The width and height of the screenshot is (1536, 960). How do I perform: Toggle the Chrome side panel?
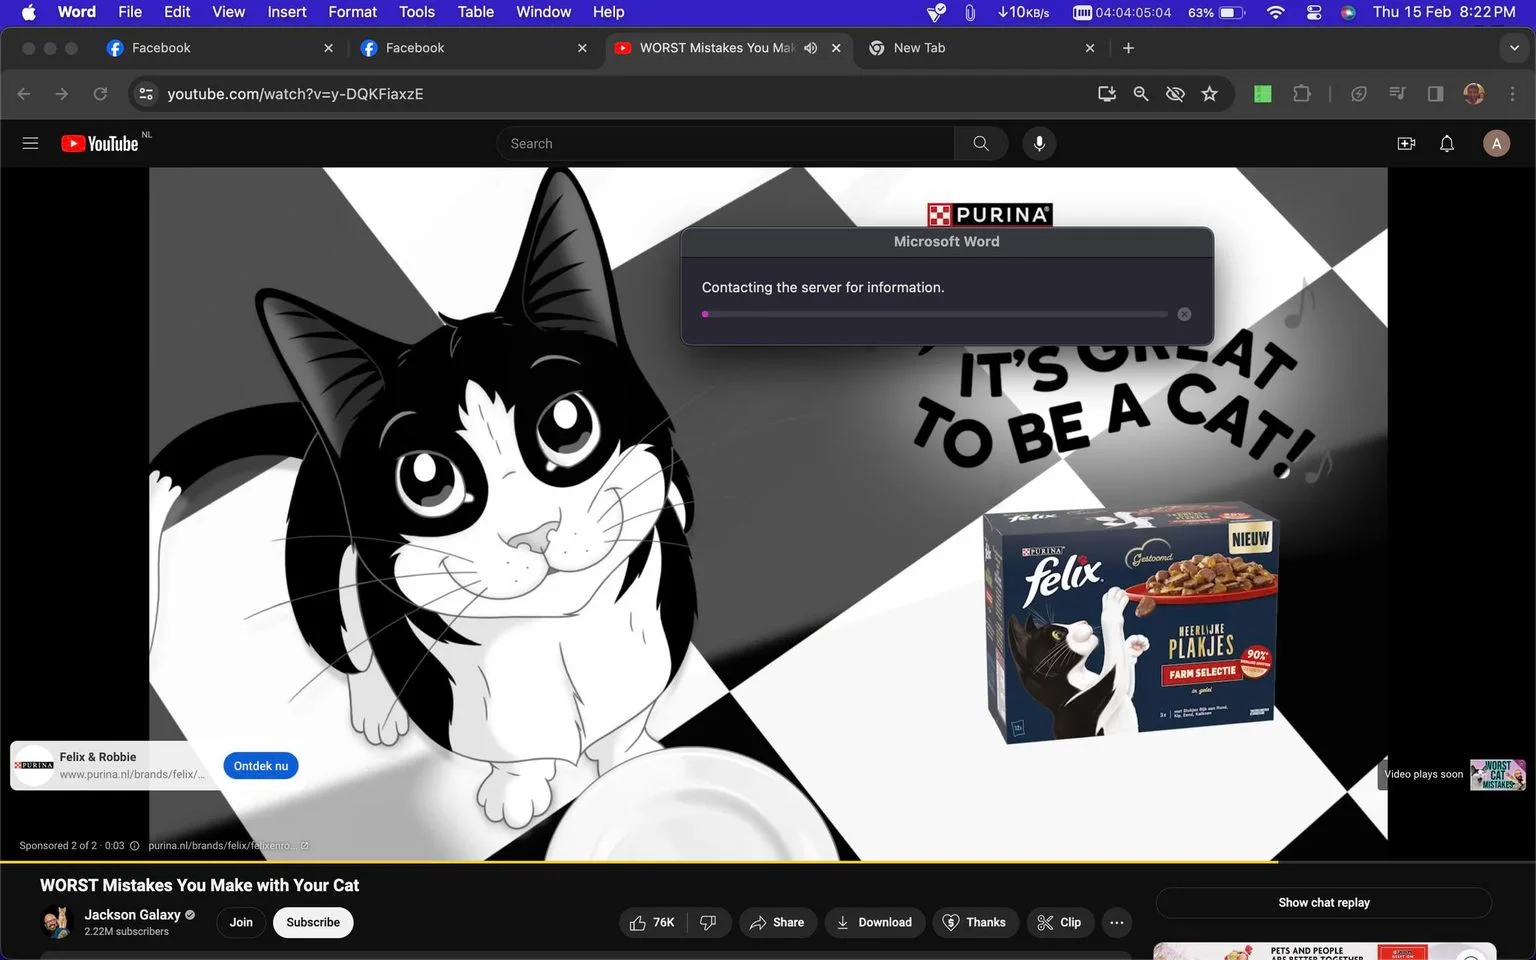click(1435, 93)
